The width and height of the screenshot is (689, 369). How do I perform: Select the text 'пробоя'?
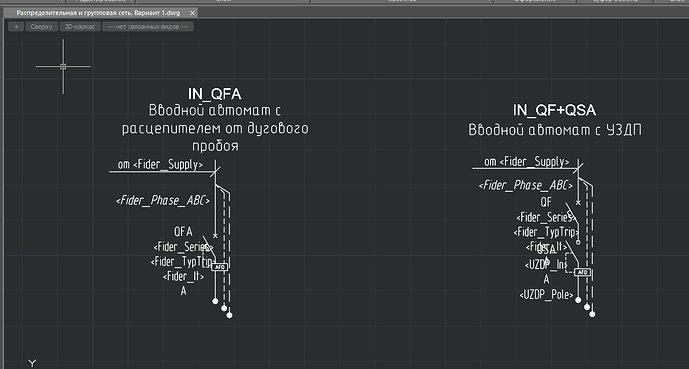point(215,146)
